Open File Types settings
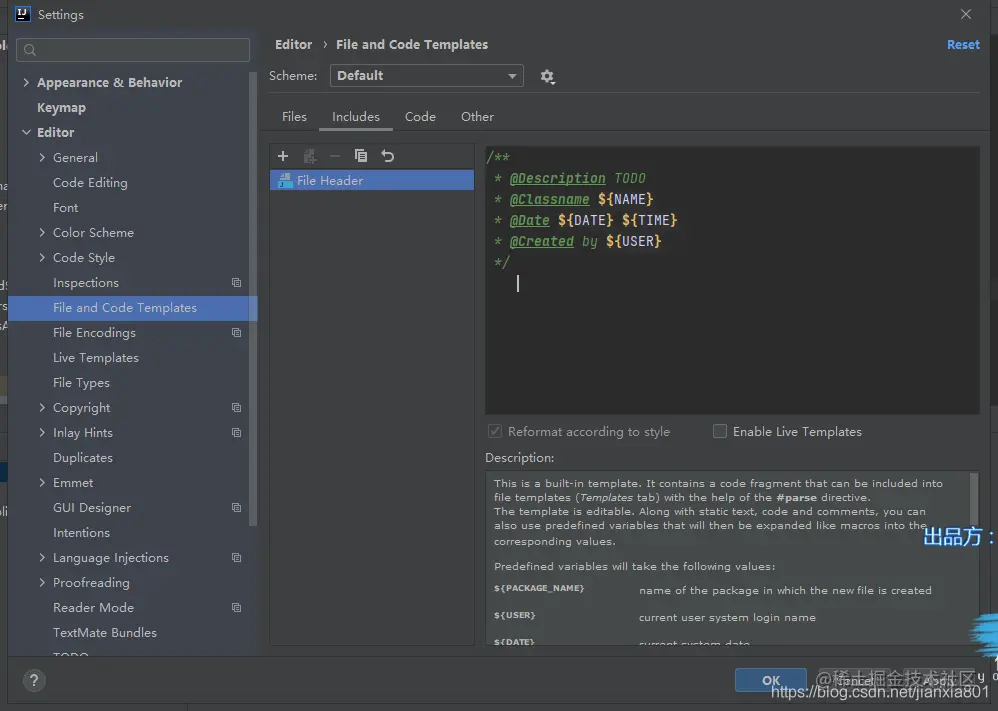Image resolution: width=998 pixels, height=711 pixels. click(81, 383)
